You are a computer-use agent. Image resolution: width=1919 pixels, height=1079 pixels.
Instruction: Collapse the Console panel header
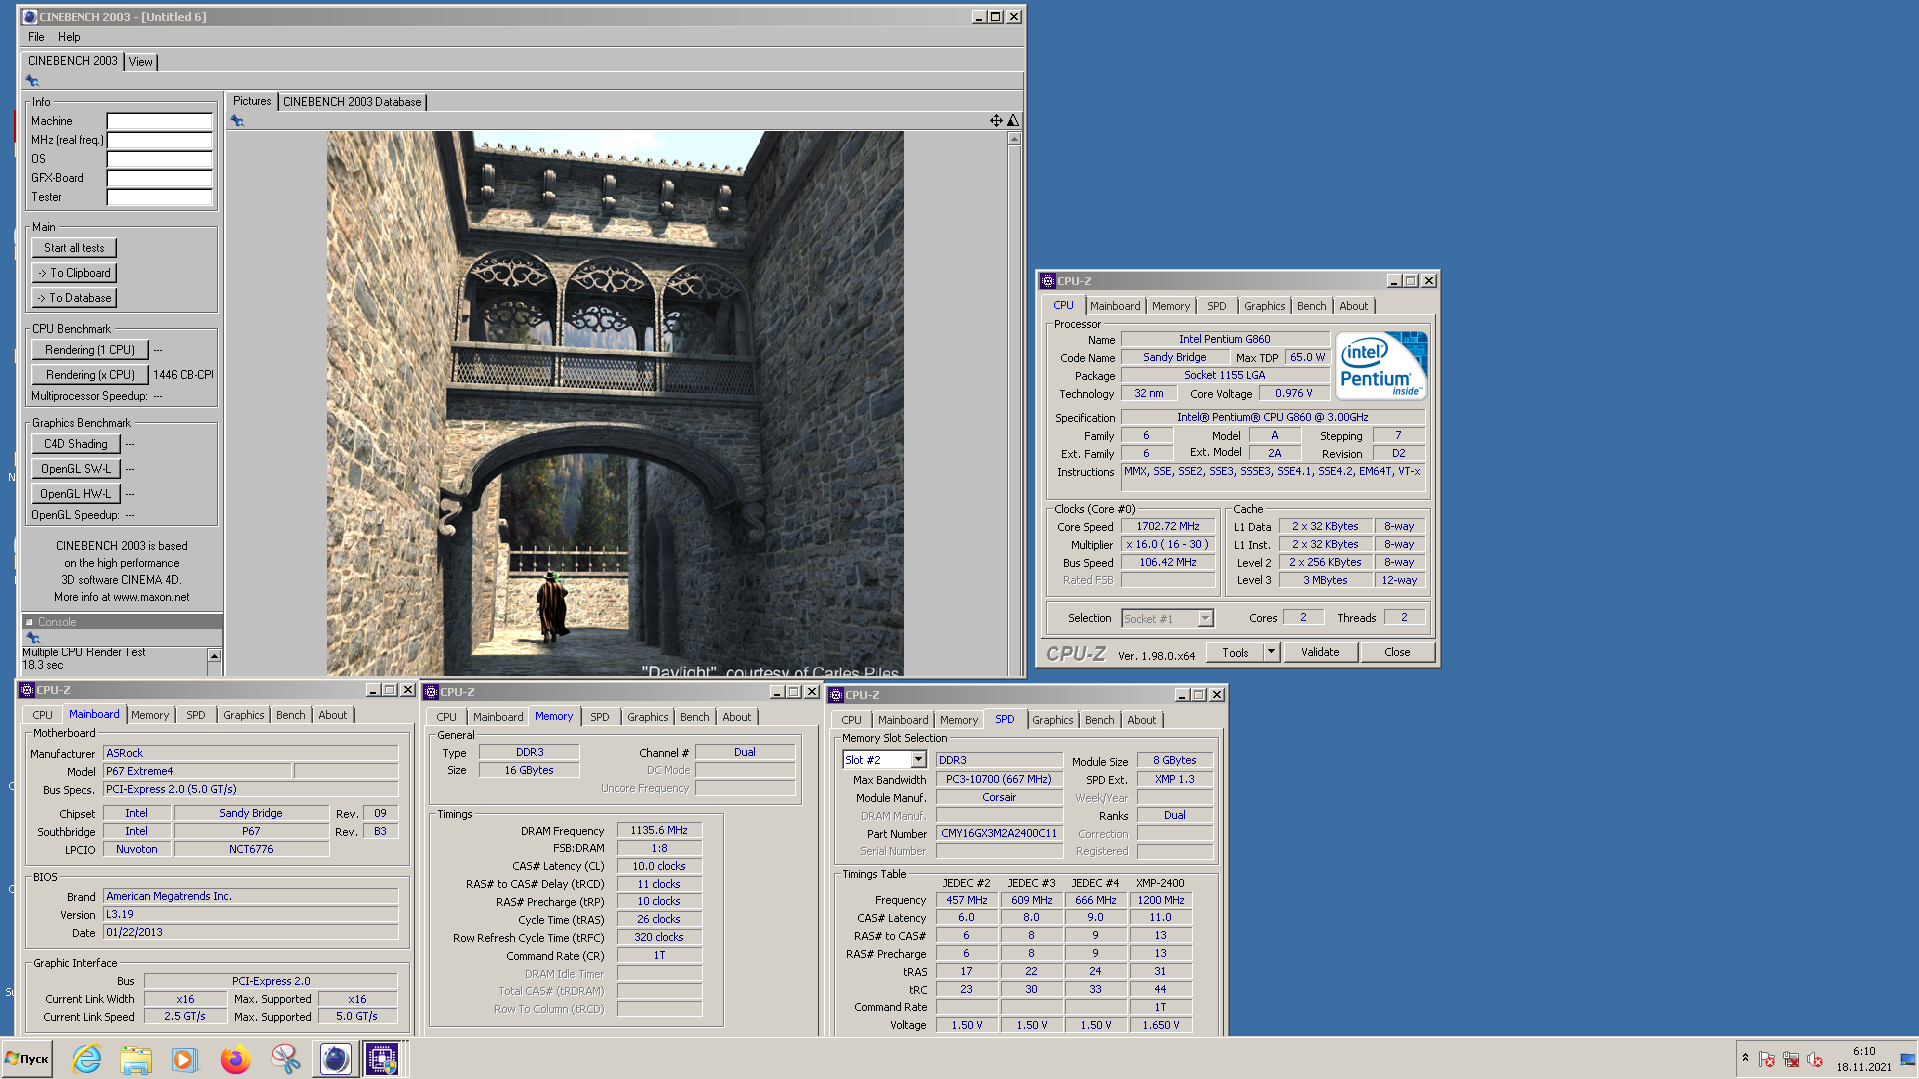pyautogui.click(x=29, y=622)
